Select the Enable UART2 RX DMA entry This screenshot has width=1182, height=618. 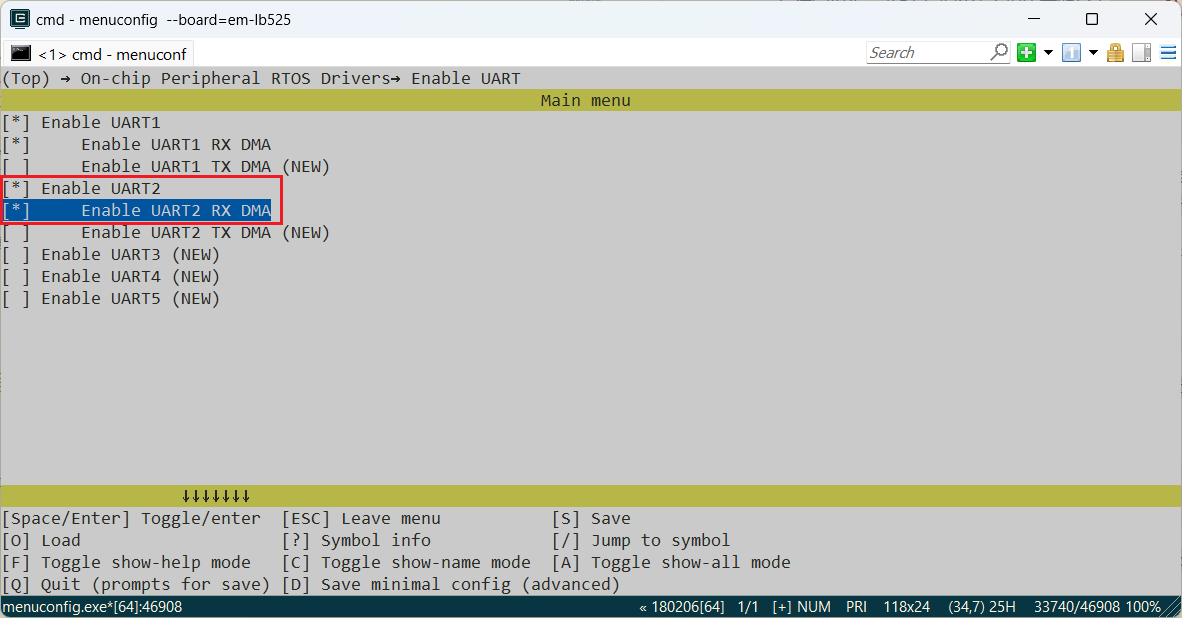click(x=175, y=210)
